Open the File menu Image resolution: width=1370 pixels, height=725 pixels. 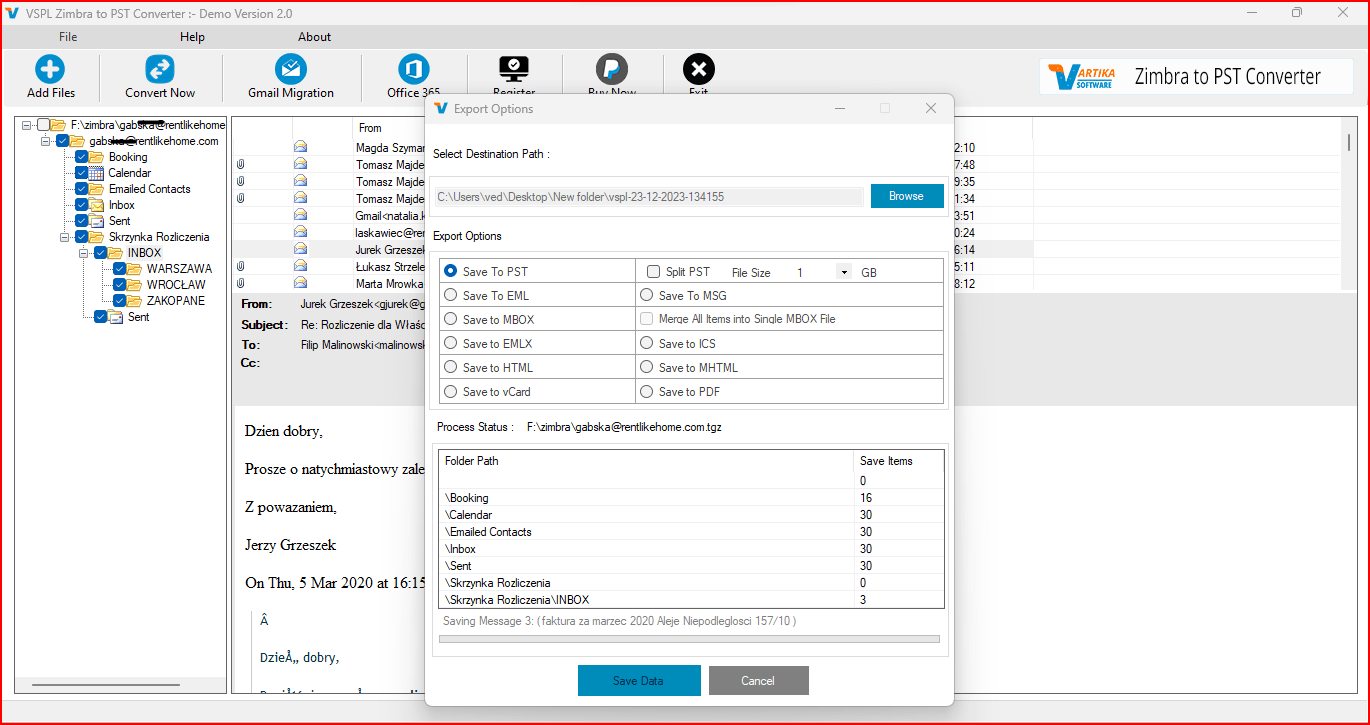point(68,37)
